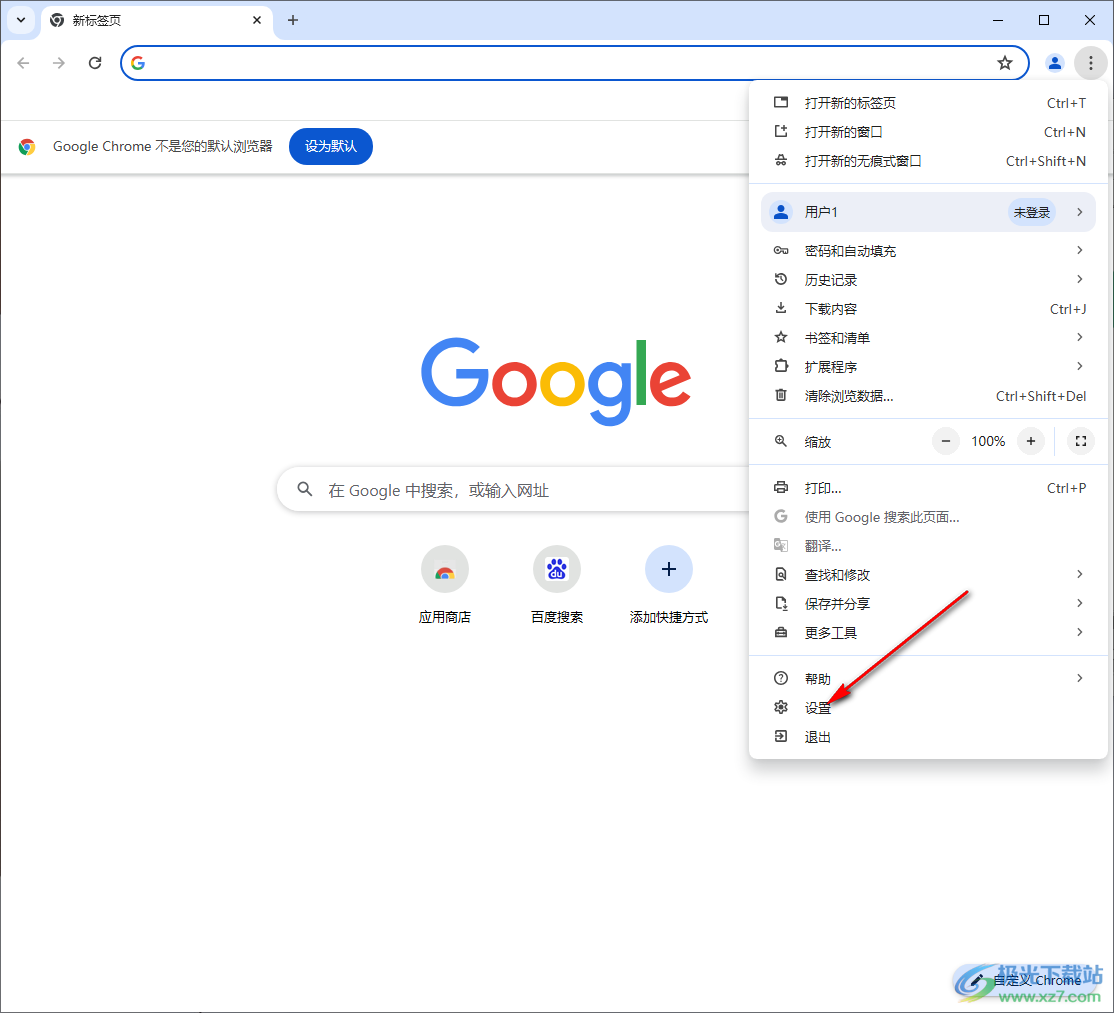Image resolution: width=1114 pixels, height=1013 pixels.
Task: Open the 应用商店 shortcut tile
Action: pos(445,585)
